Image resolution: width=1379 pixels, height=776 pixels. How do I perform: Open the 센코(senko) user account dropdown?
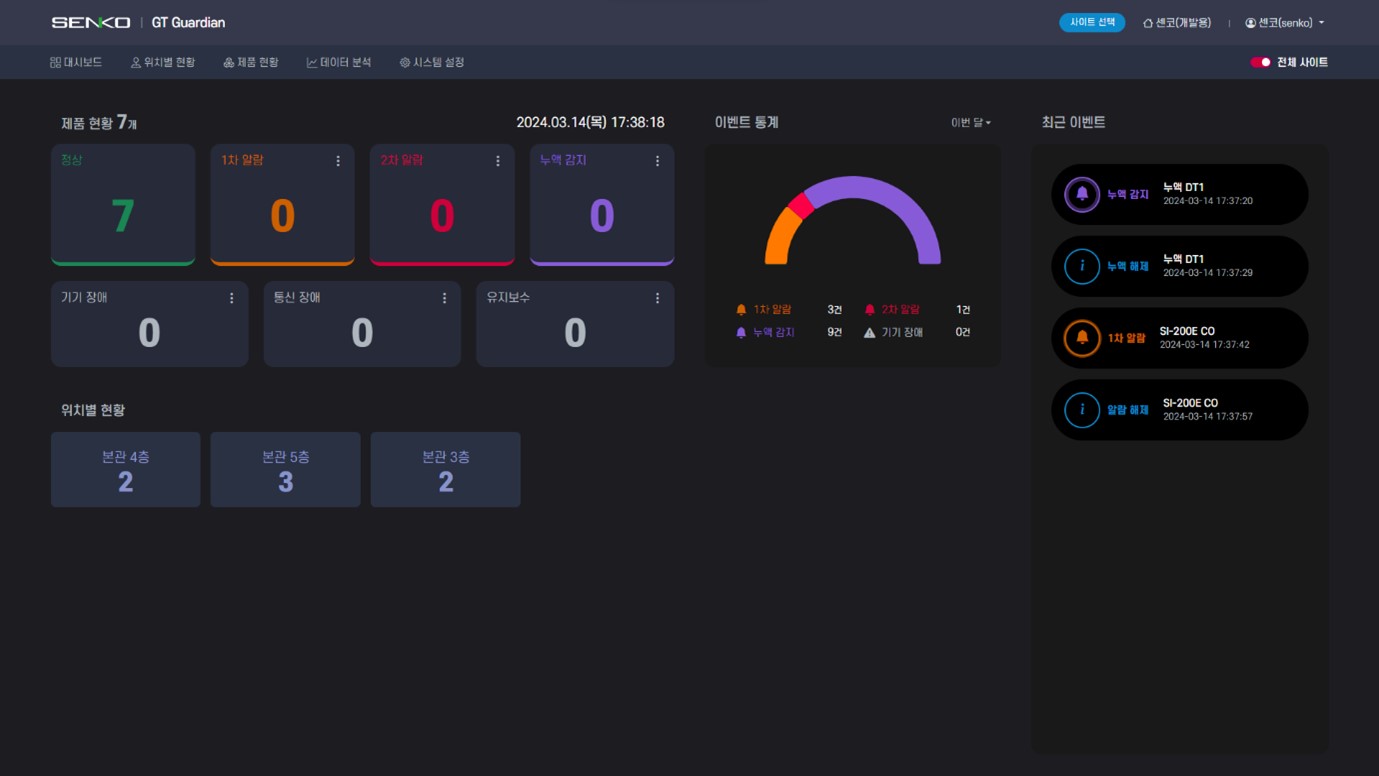(1285, 23)
